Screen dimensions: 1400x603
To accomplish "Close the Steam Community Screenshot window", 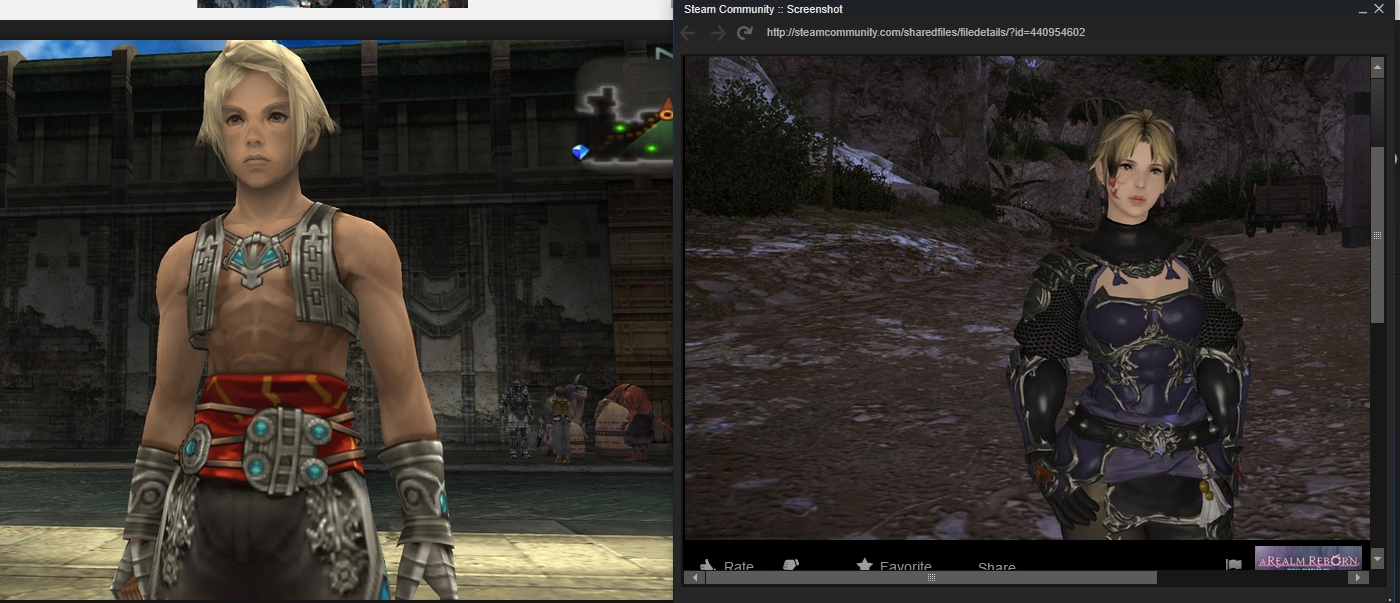I will (x=1380, y=9).
